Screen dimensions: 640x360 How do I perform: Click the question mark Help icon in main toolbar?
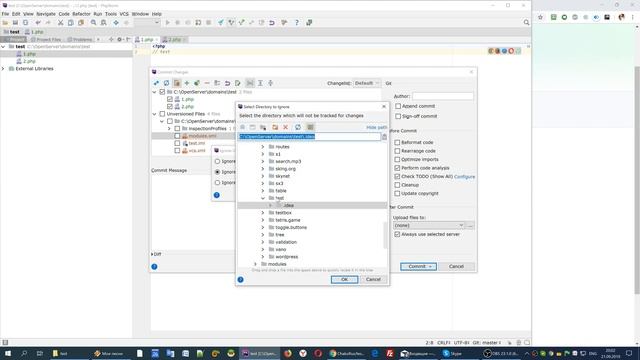(x=297, y=23)
